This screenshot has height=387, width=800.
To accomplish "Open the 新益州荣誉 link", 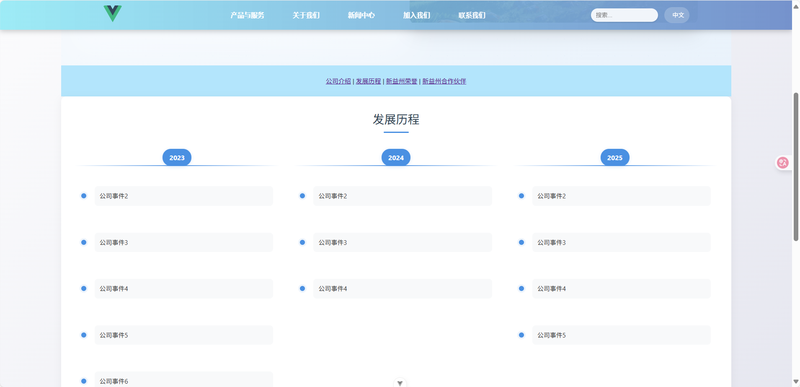I will click(402, 81).
